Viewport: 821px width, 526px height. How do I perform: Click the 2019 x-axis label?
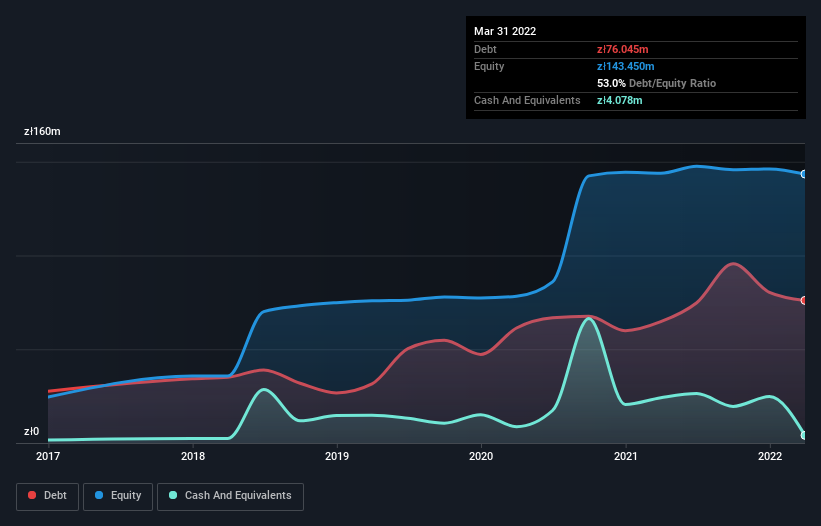tap(337, 456)
